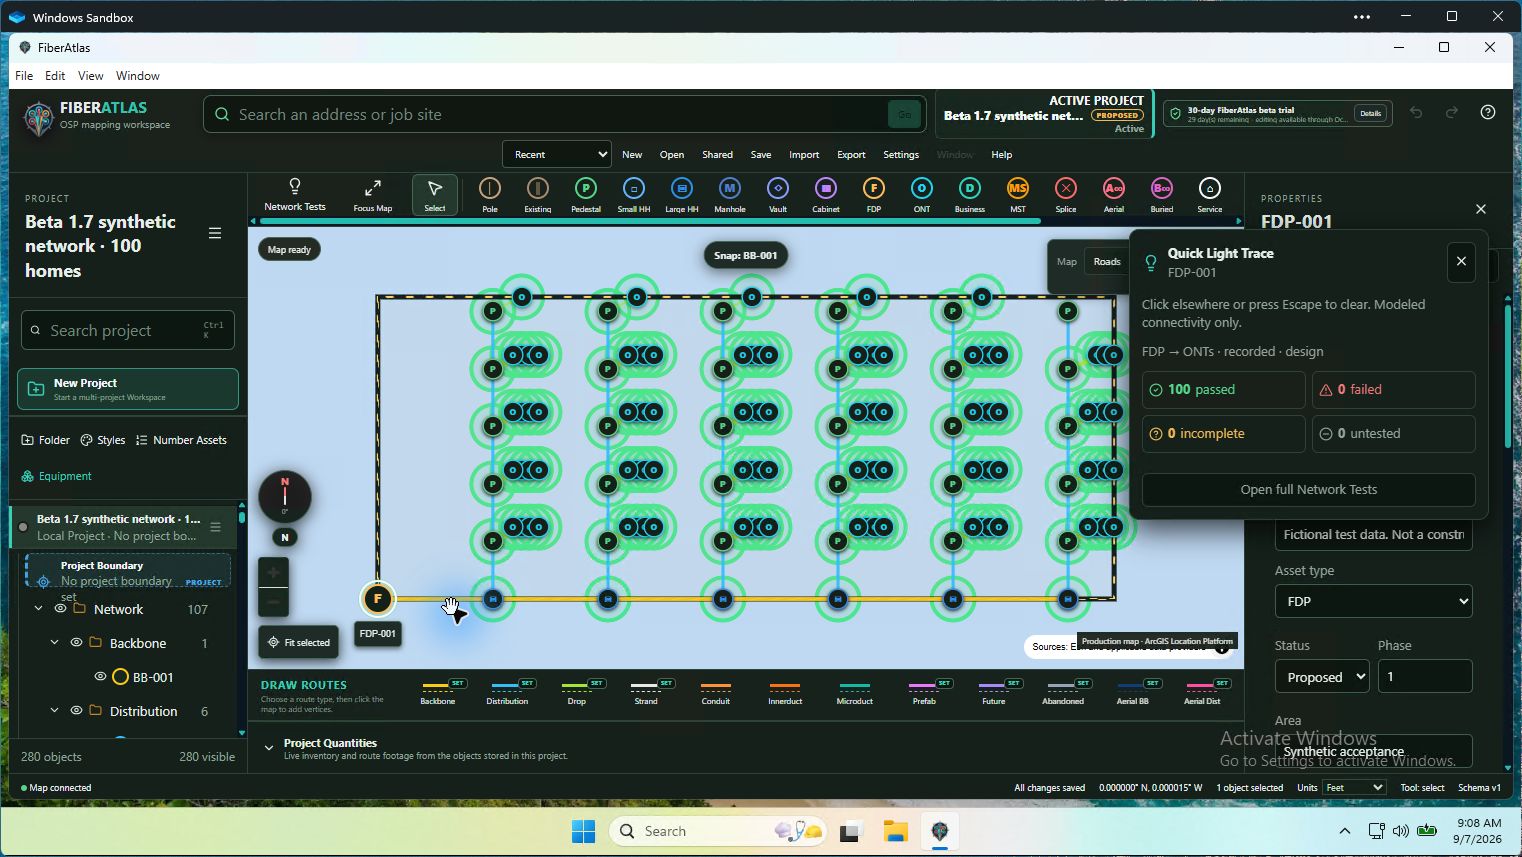Choose the Manhole asset tool
1522x857 pixels.
pos(730,194)
